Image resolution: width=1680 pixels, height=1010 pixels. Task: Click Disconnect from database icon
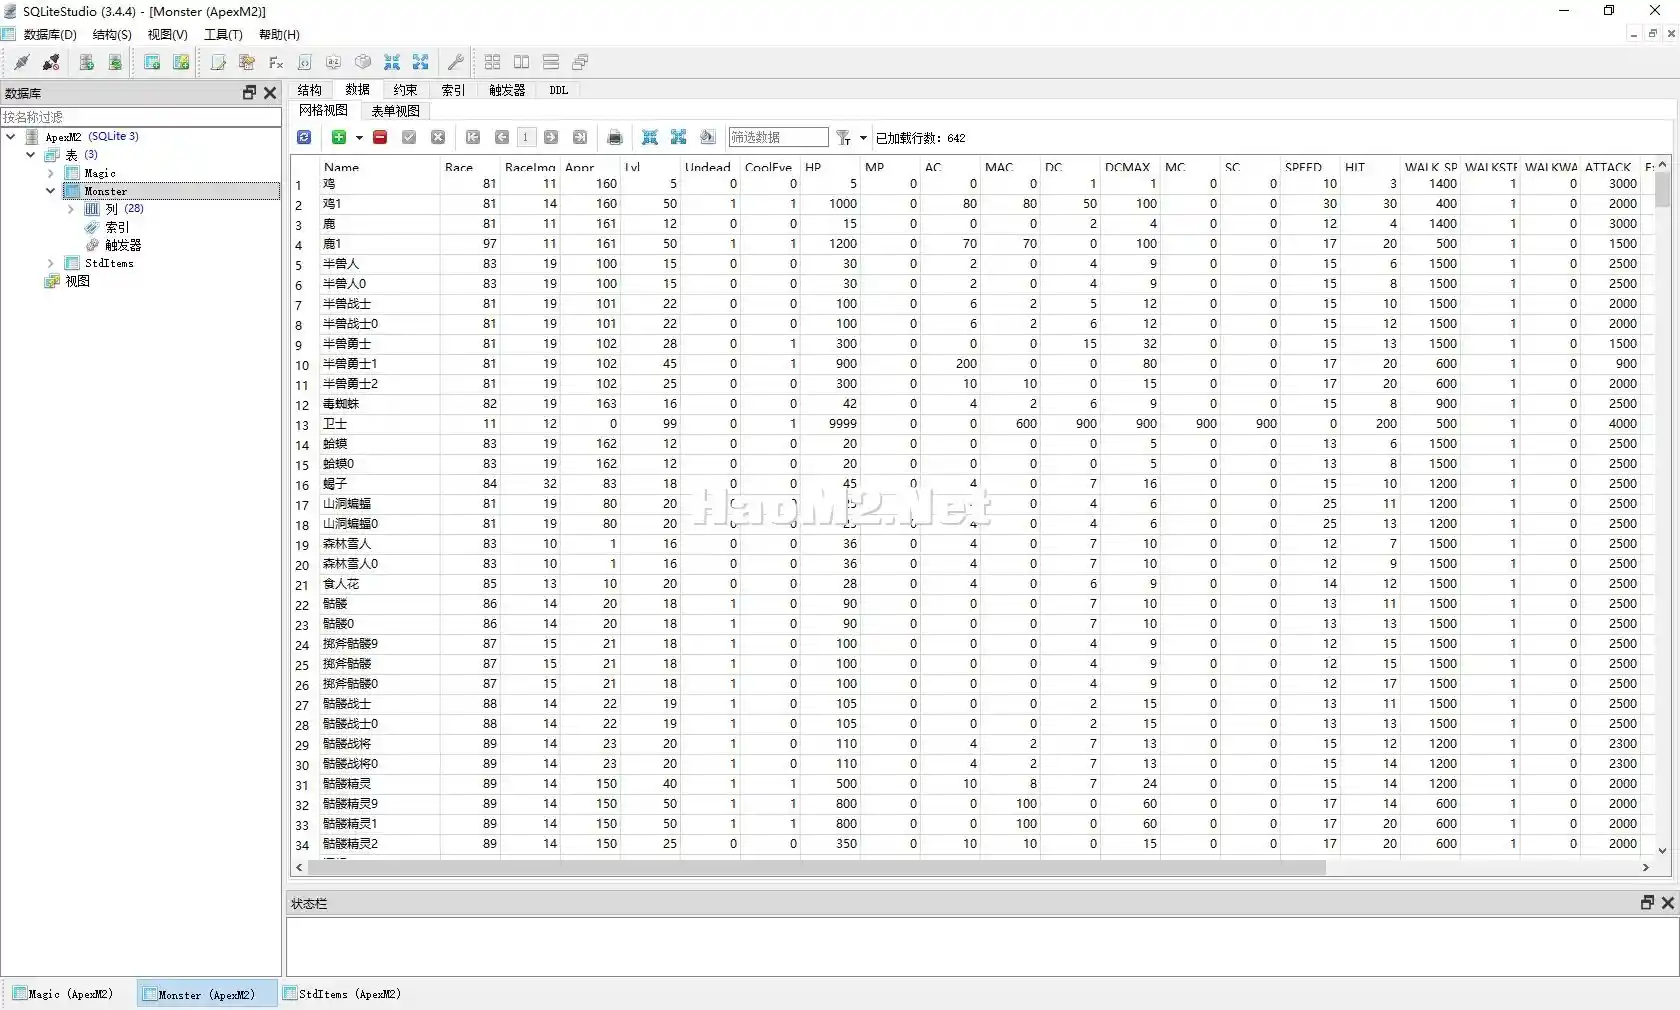[x=51, y=62]
